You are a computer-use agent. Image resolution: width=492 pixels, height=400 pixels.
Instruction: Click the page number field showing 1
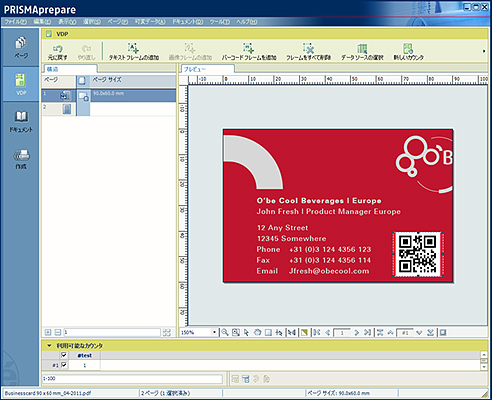click(x=342, y=332)
